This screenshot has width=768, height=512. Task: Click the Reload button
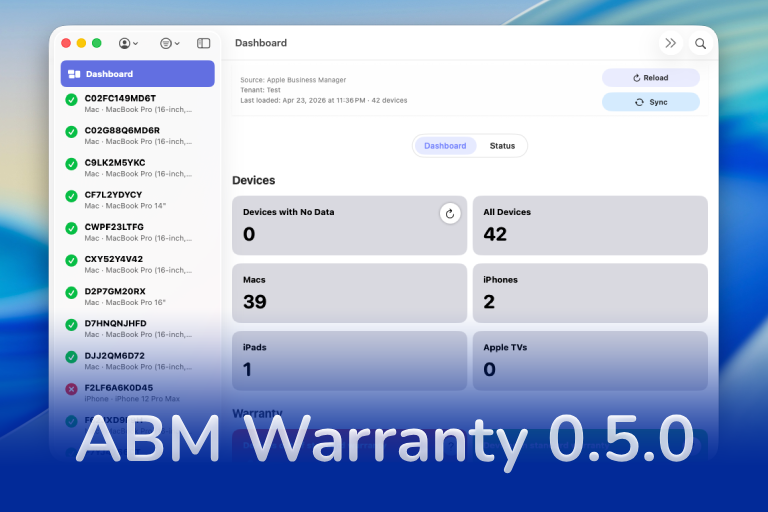pos(650,78)
